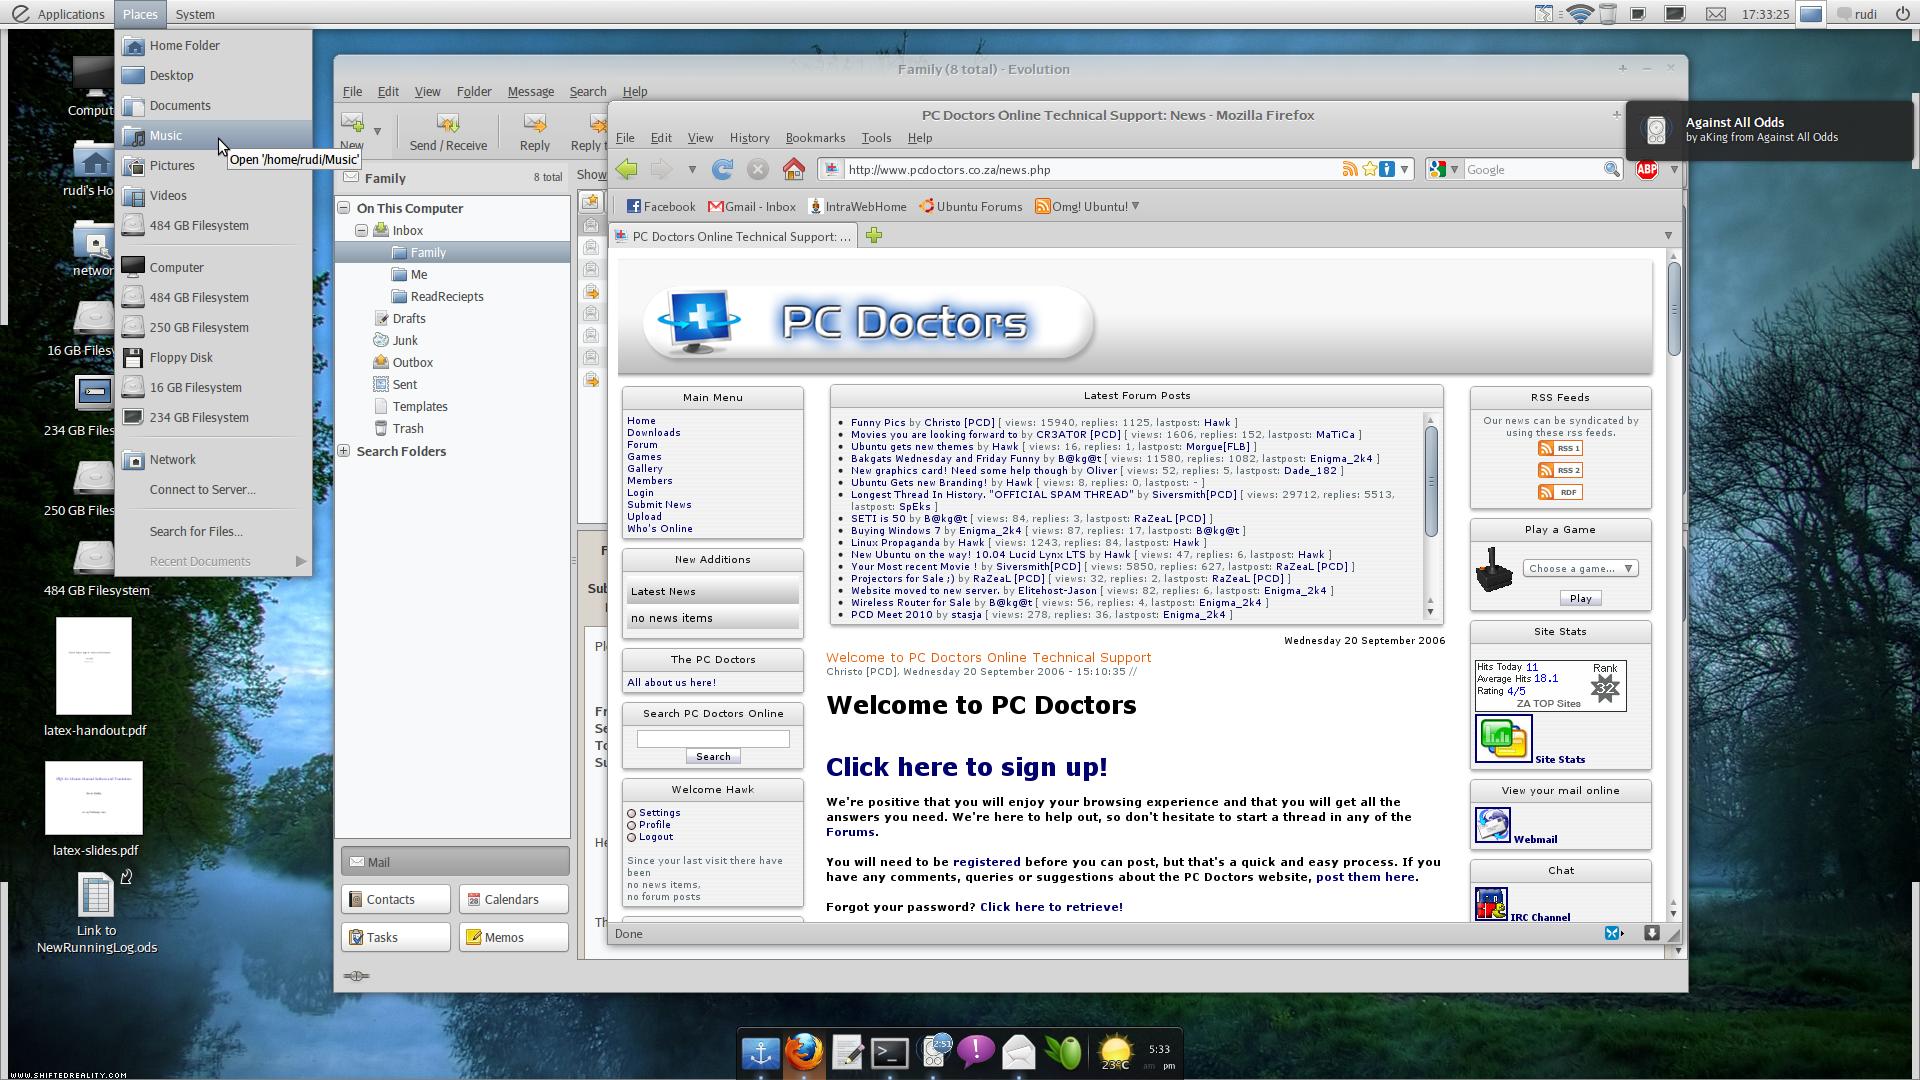Select the Profile radio button
The width and height of the screenshot is (1920, 1080).
click(x=632, y=825)
